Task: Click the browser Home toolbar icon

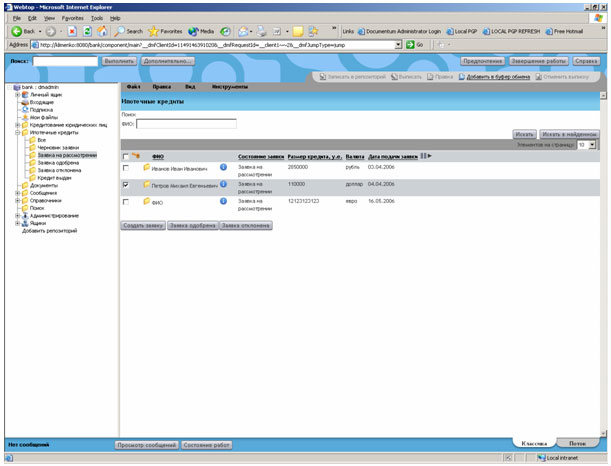Action: click(103, 31)
